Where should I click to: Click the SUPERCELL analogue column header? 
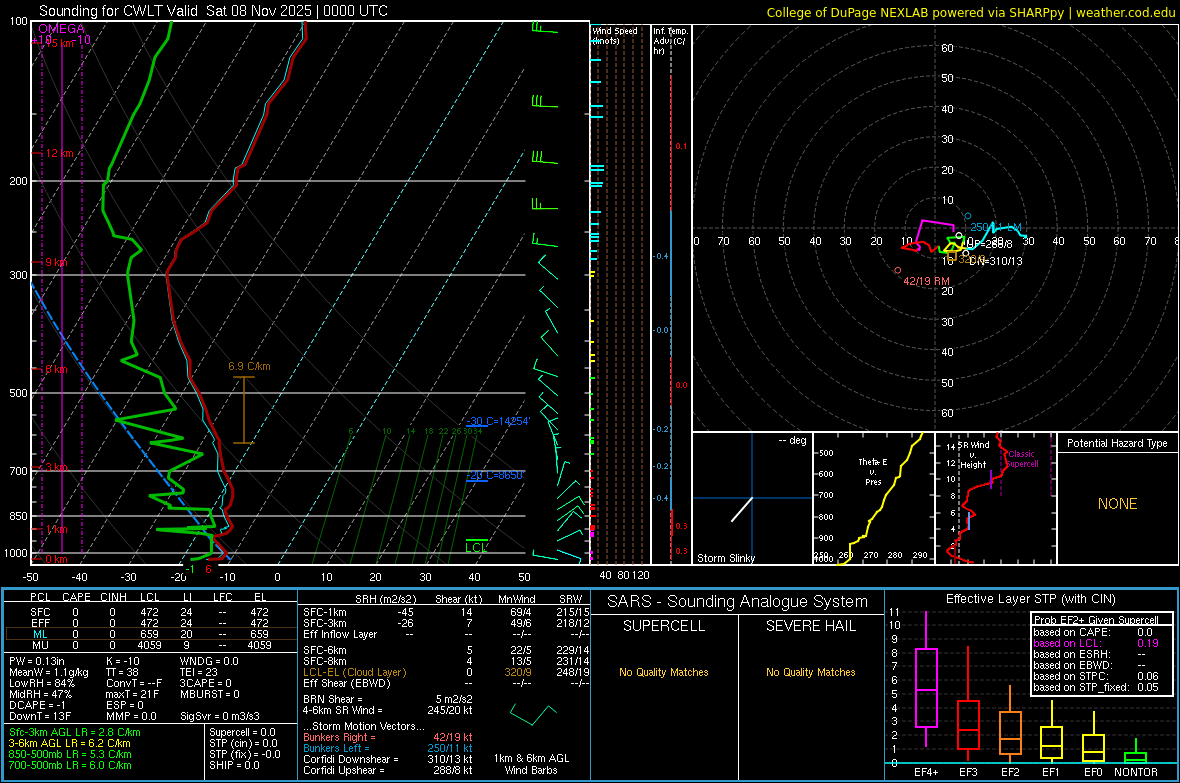(664, 626)
